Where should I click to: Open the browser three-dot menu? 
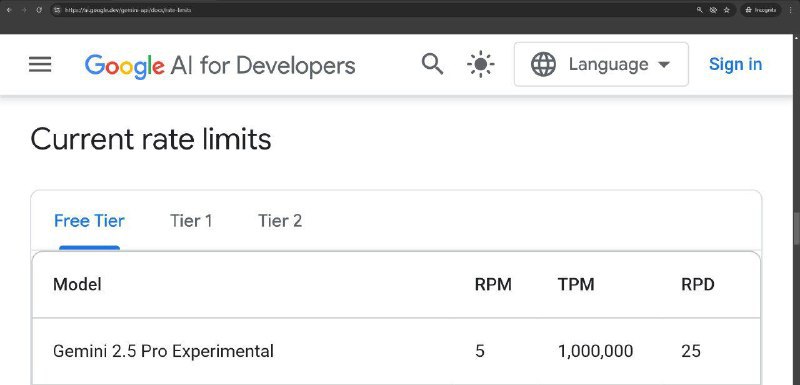(x=790, y=10)
